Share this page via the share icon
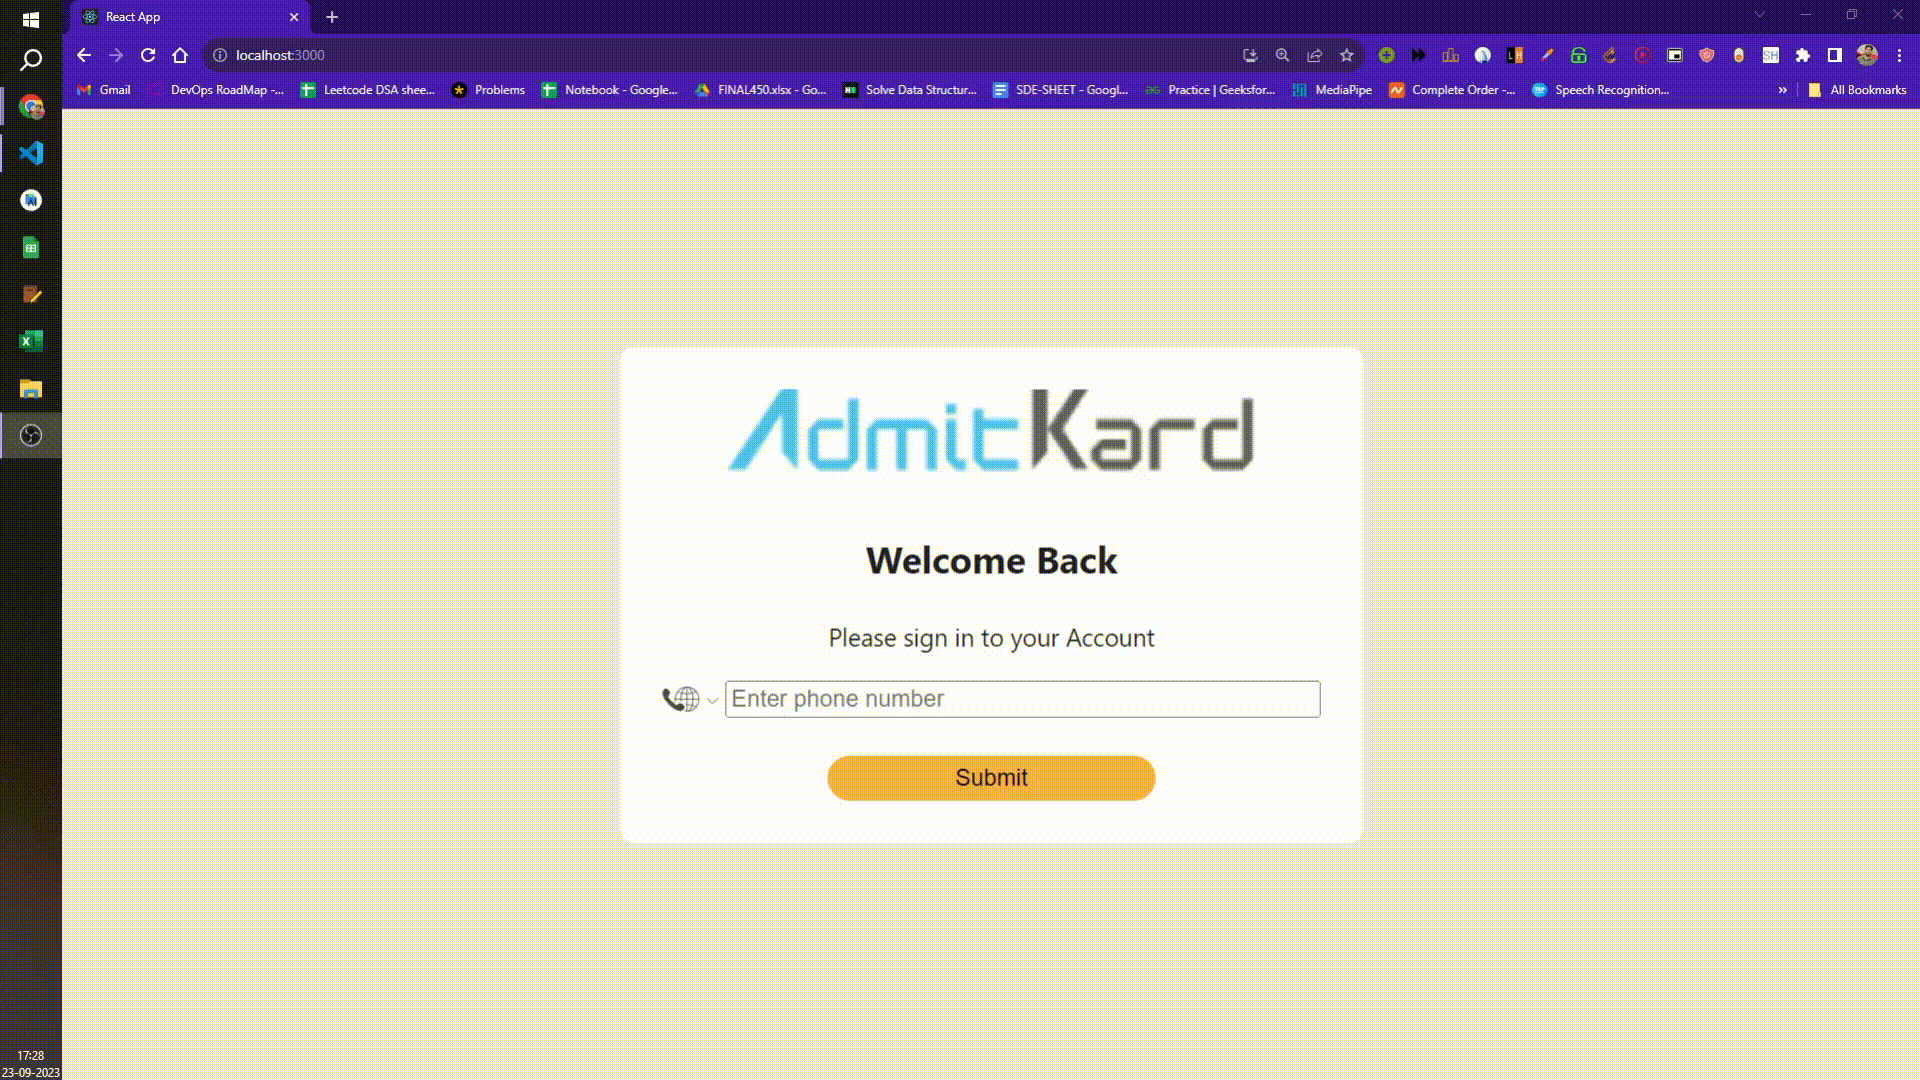This screenshot has width=1920, height=1080. [x=1315, y=55]
